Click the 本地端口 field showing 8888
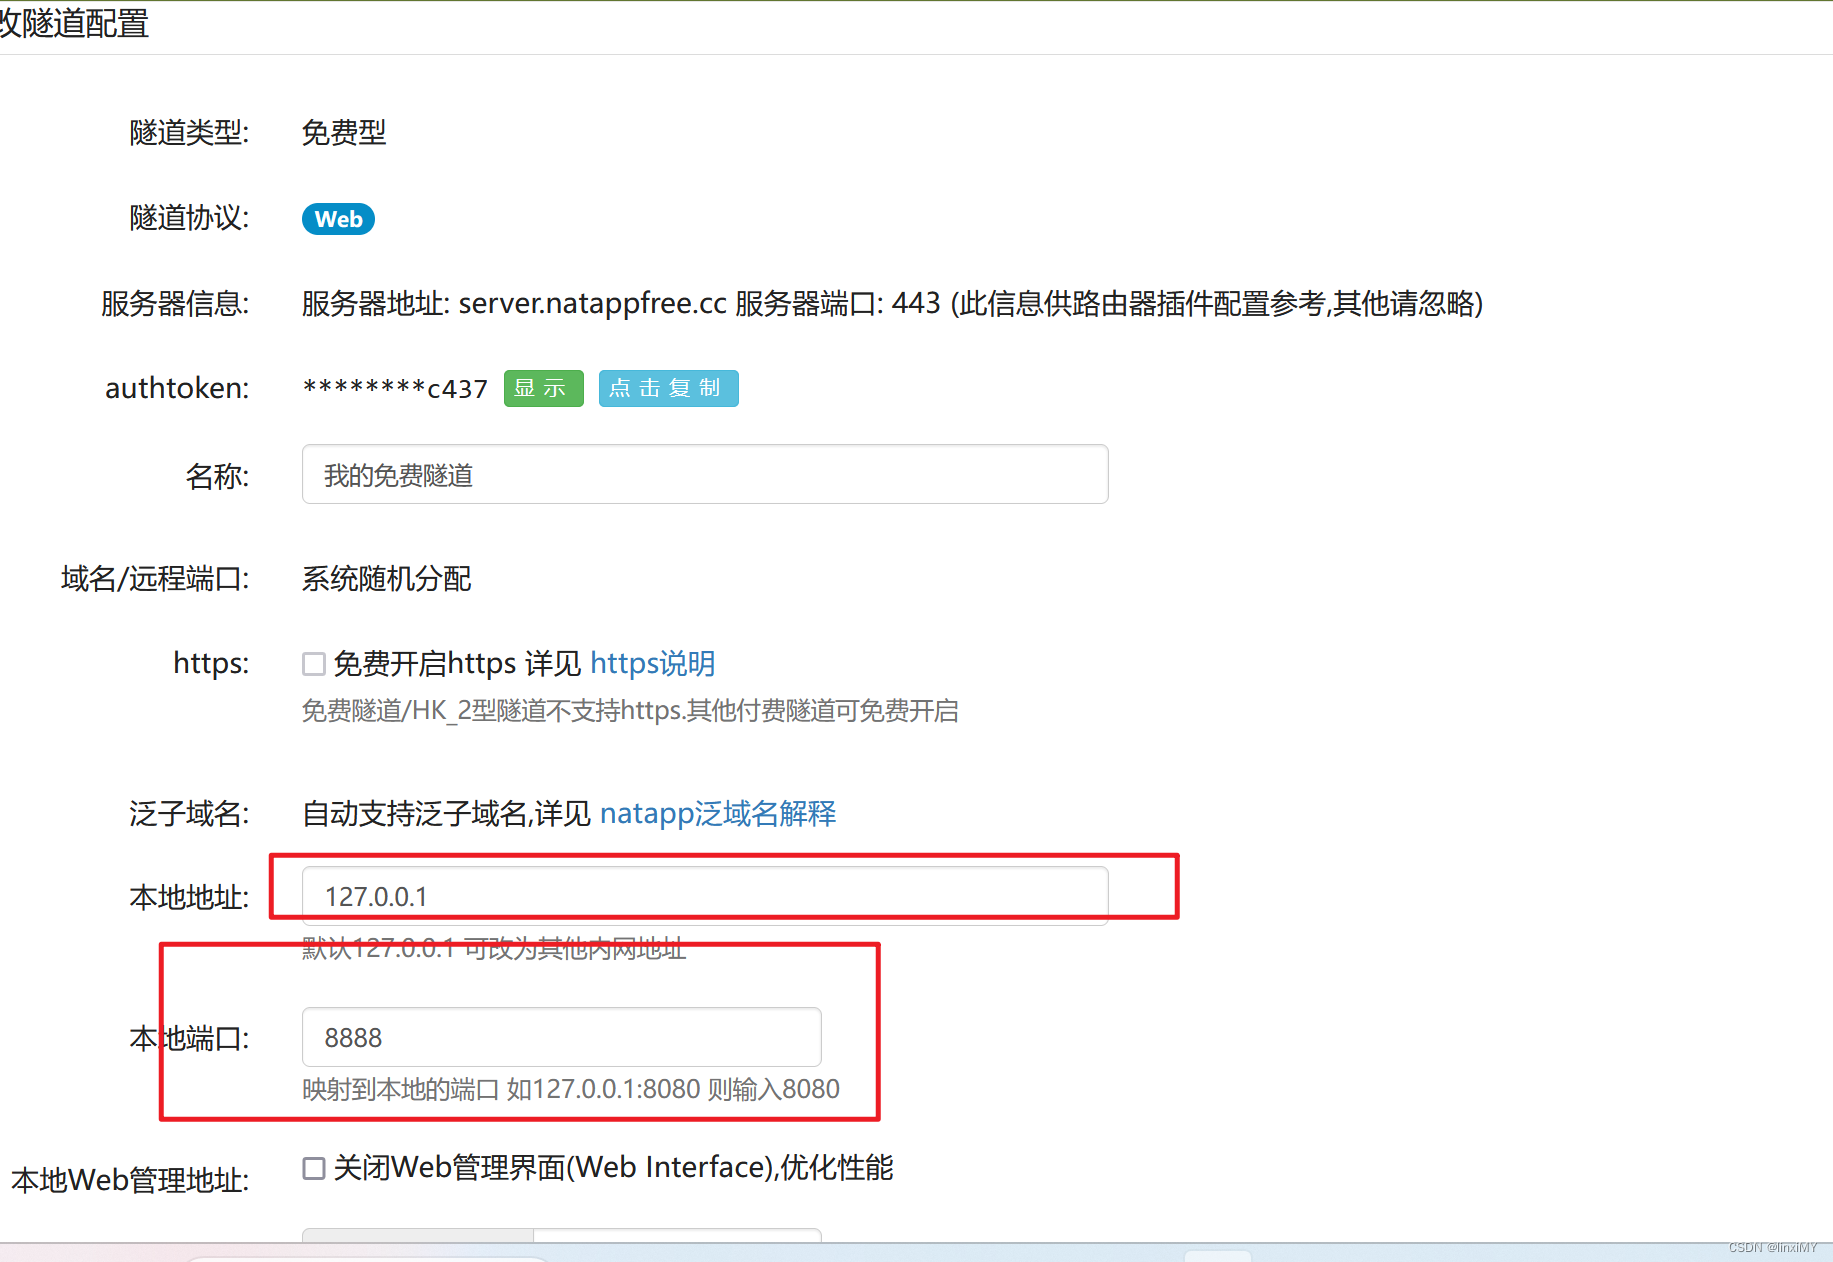This screenshot has height=1262, width=1833. pos(561,1037)
